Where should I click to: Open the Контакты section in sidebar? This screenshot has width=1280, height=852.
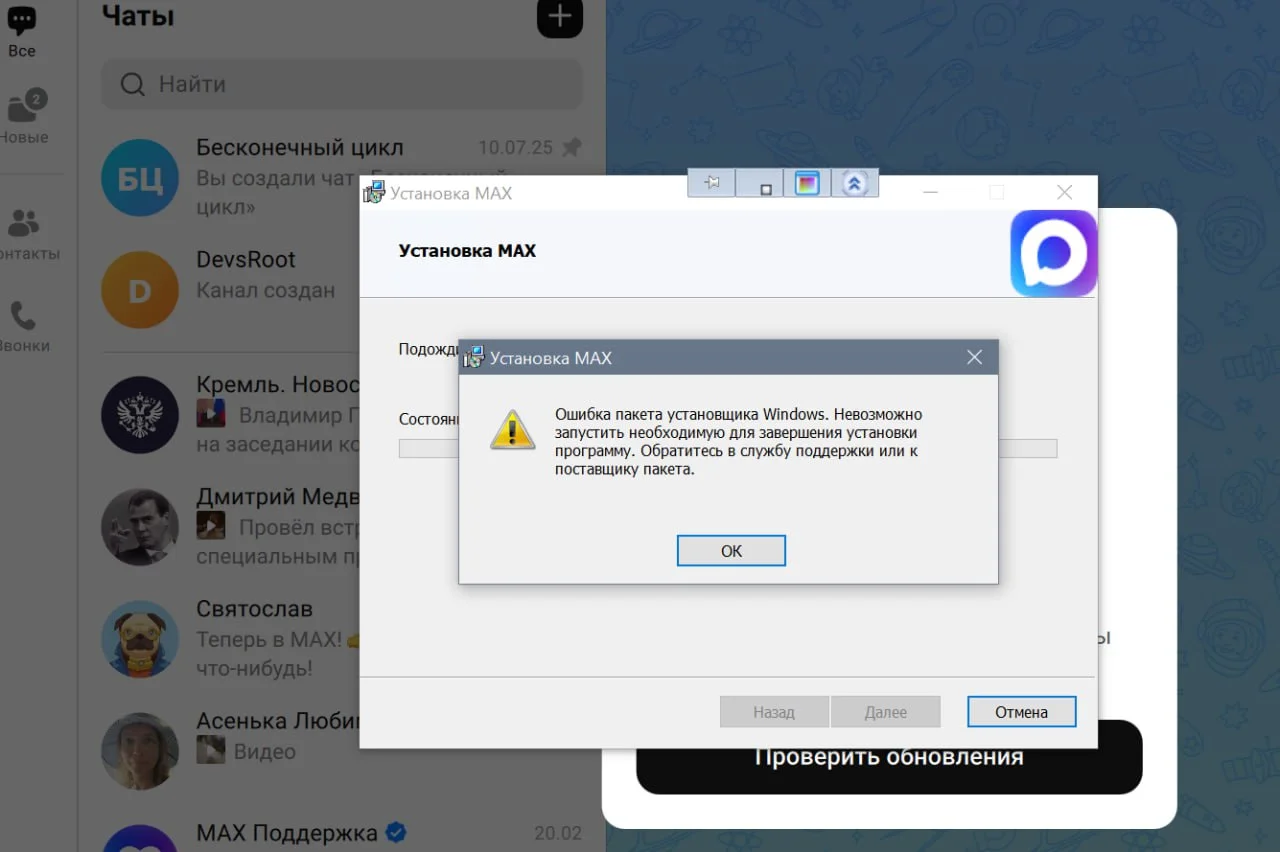24,234
